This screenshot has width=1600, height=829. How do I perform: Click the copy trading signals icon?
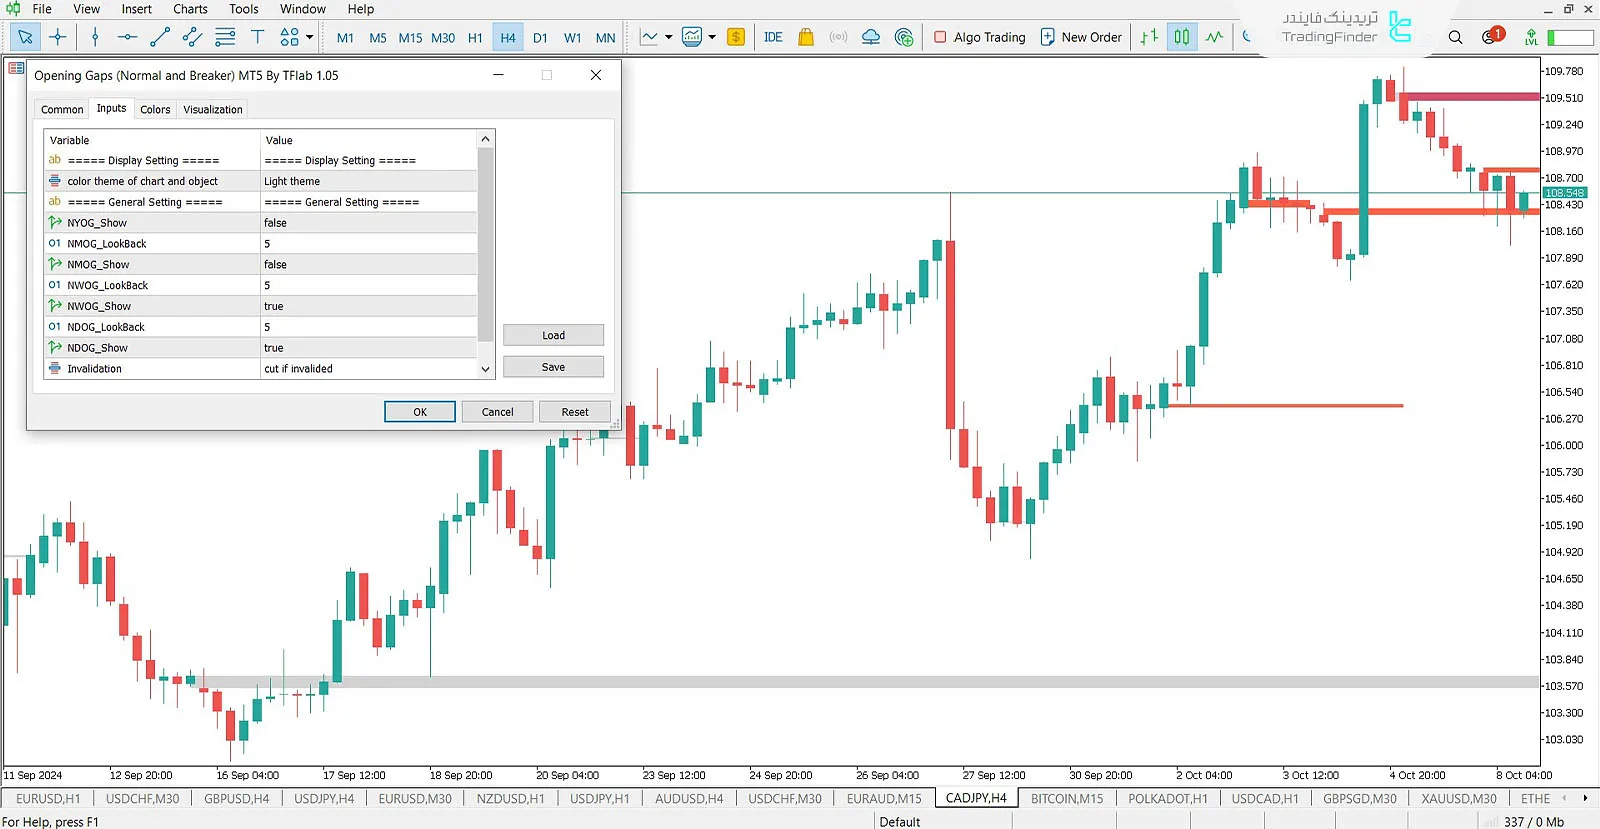904,37
